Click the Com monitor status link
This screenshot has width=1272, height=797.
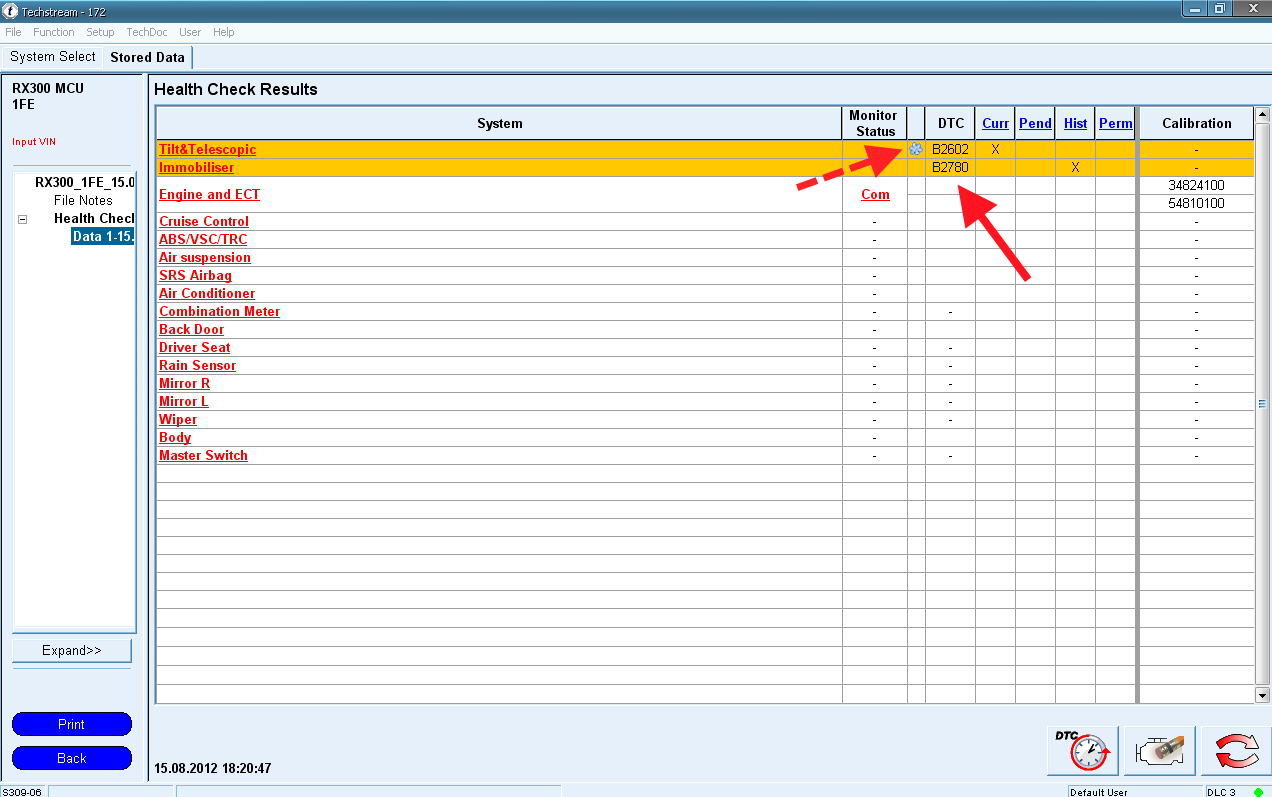(875, 195)
